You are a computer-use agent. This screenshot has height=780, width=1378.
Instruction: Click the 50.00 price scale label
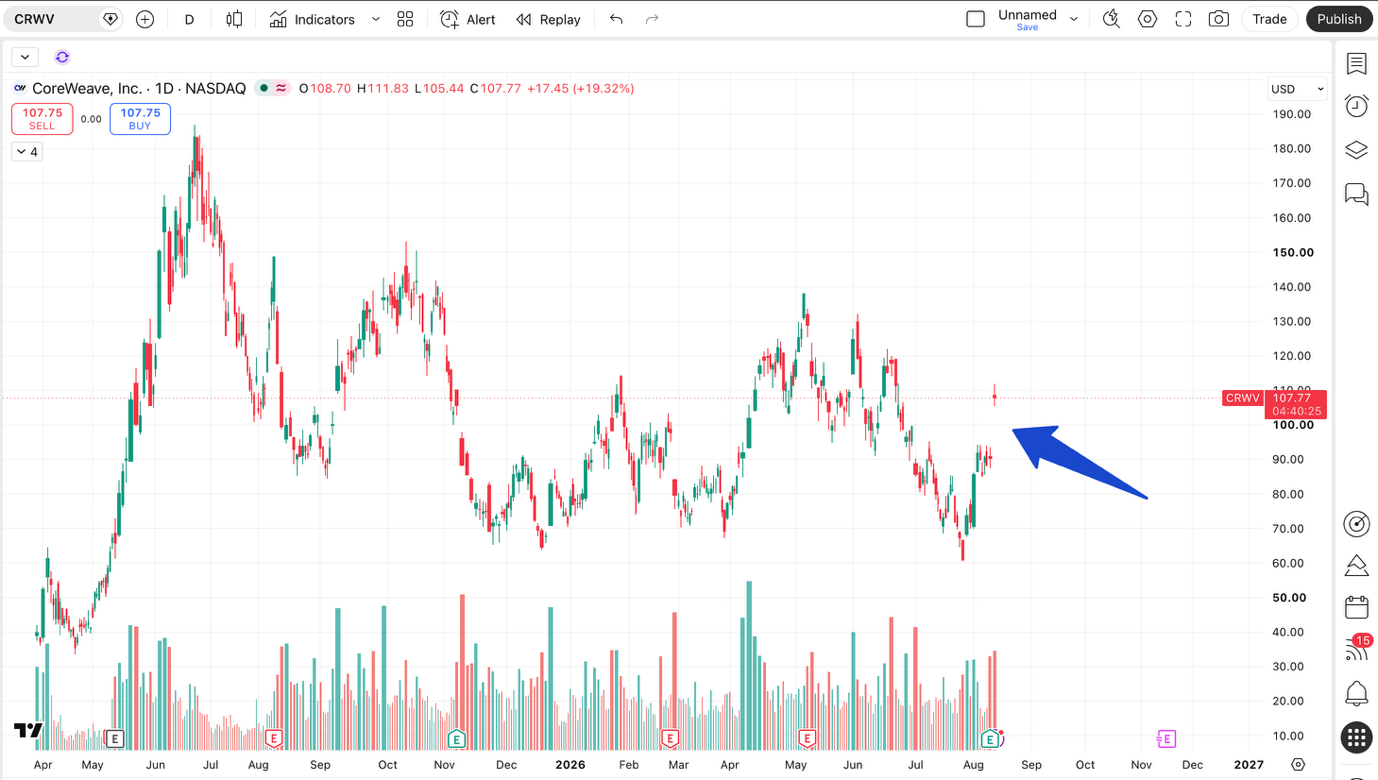(1289, 598)
